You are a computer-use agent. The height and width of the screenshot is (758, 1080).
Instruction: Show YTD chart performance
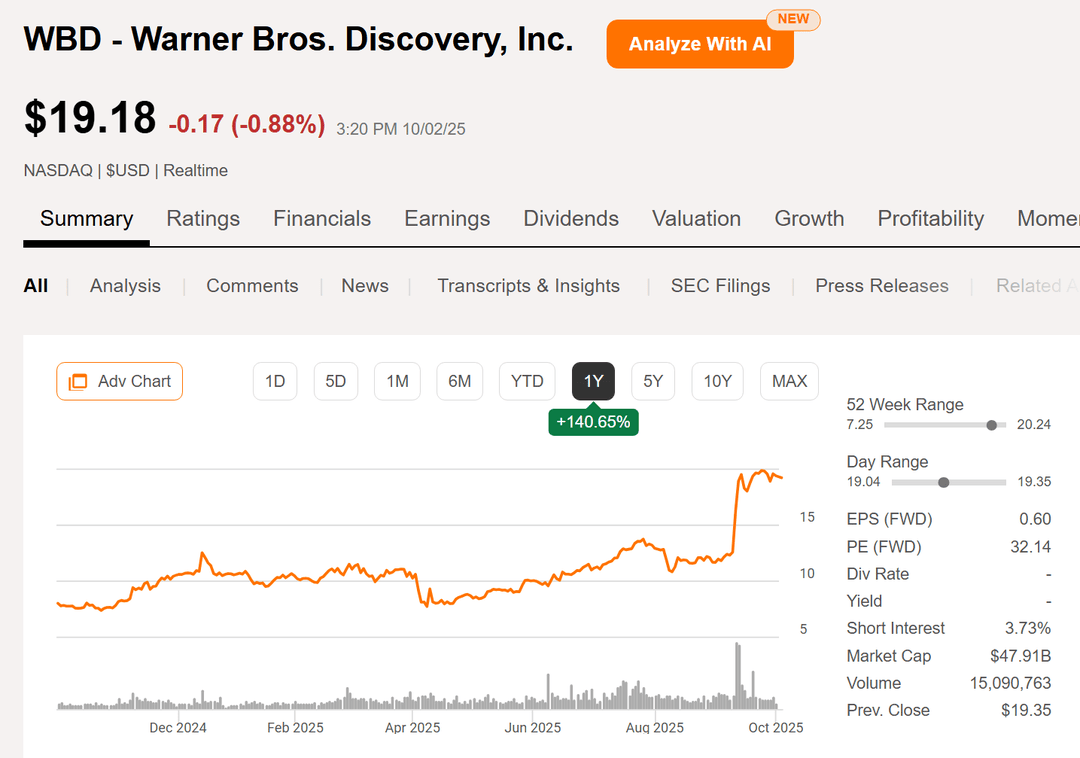(x=527, y=381)
